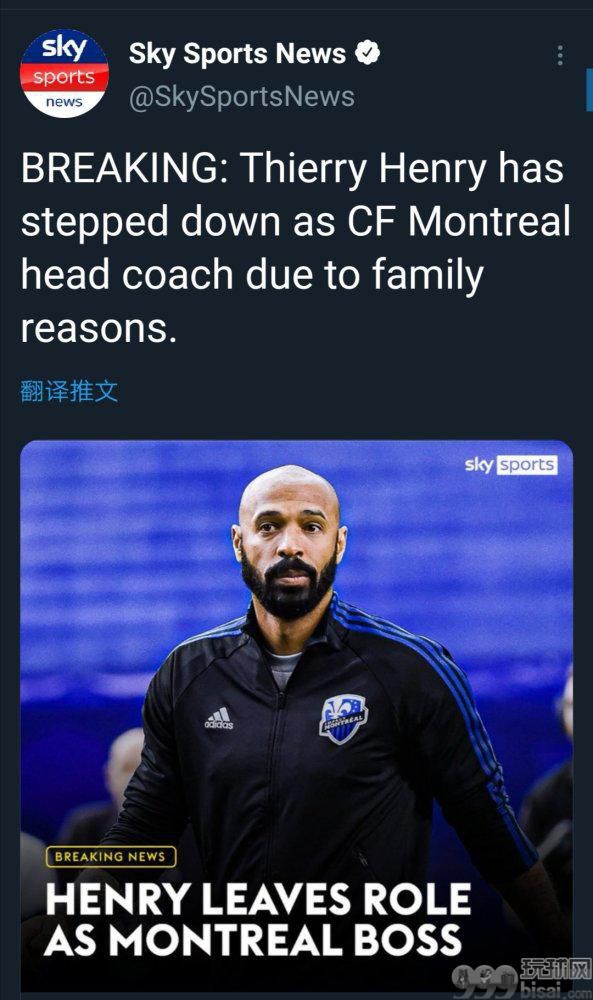Click the AS MONTREAL BOSS headline line
This screenshot has height=1000, width=593.
tap(253, 940)
